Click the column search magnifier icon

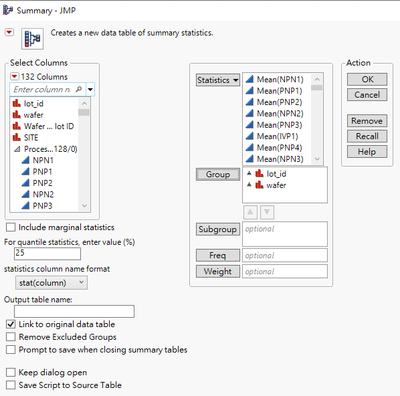click(79, 89)
